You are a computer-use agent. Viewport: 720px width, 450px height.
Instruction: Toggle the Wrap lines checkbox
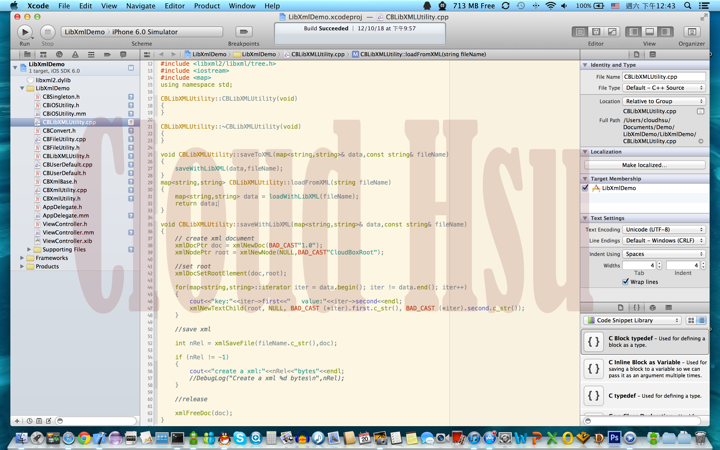(625, 281)
